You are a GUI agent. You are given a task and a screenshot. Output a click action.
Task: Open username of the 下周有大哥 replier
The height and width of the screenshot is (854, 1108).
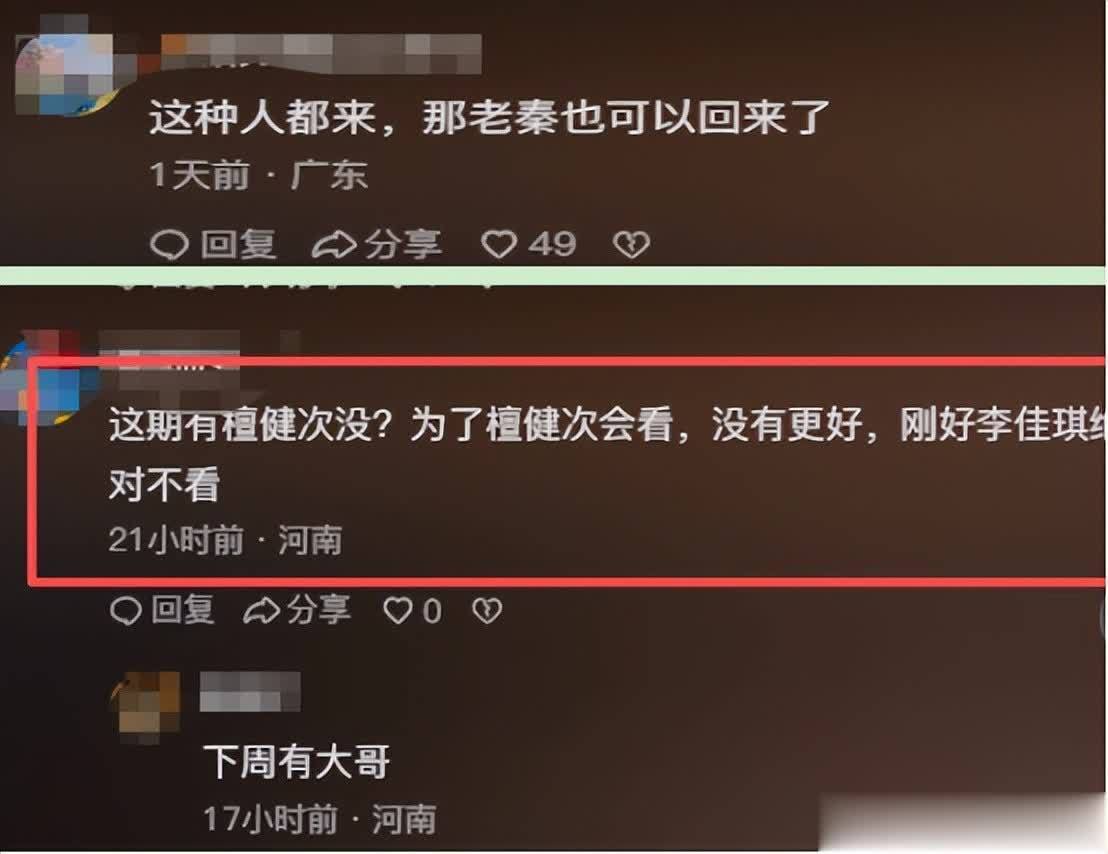250,692
